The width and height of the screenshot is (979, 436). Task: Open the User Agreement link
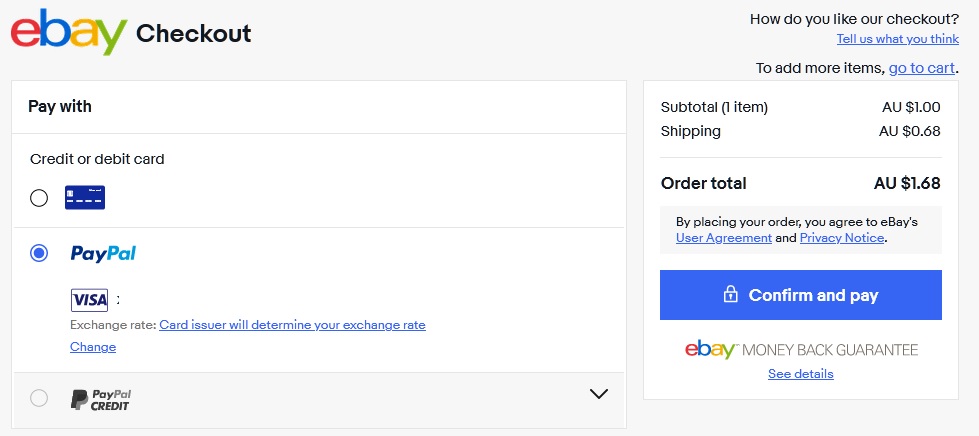point(724,237)
